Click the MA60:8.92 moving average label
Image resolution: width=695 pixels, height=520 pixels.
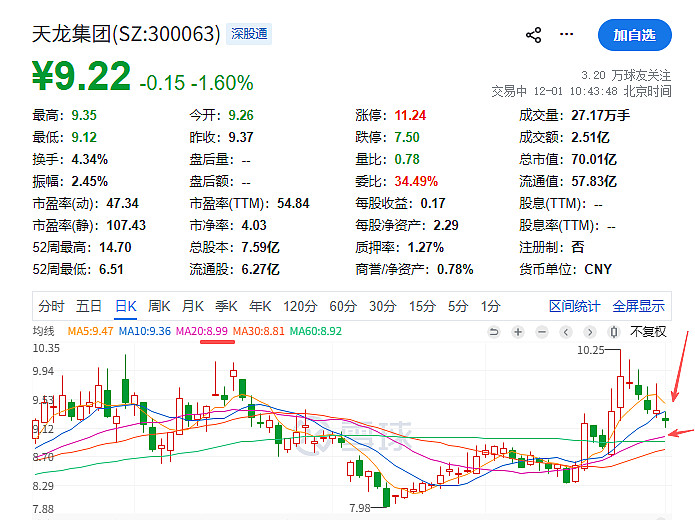pyautogui.click(x=316, y=331)
